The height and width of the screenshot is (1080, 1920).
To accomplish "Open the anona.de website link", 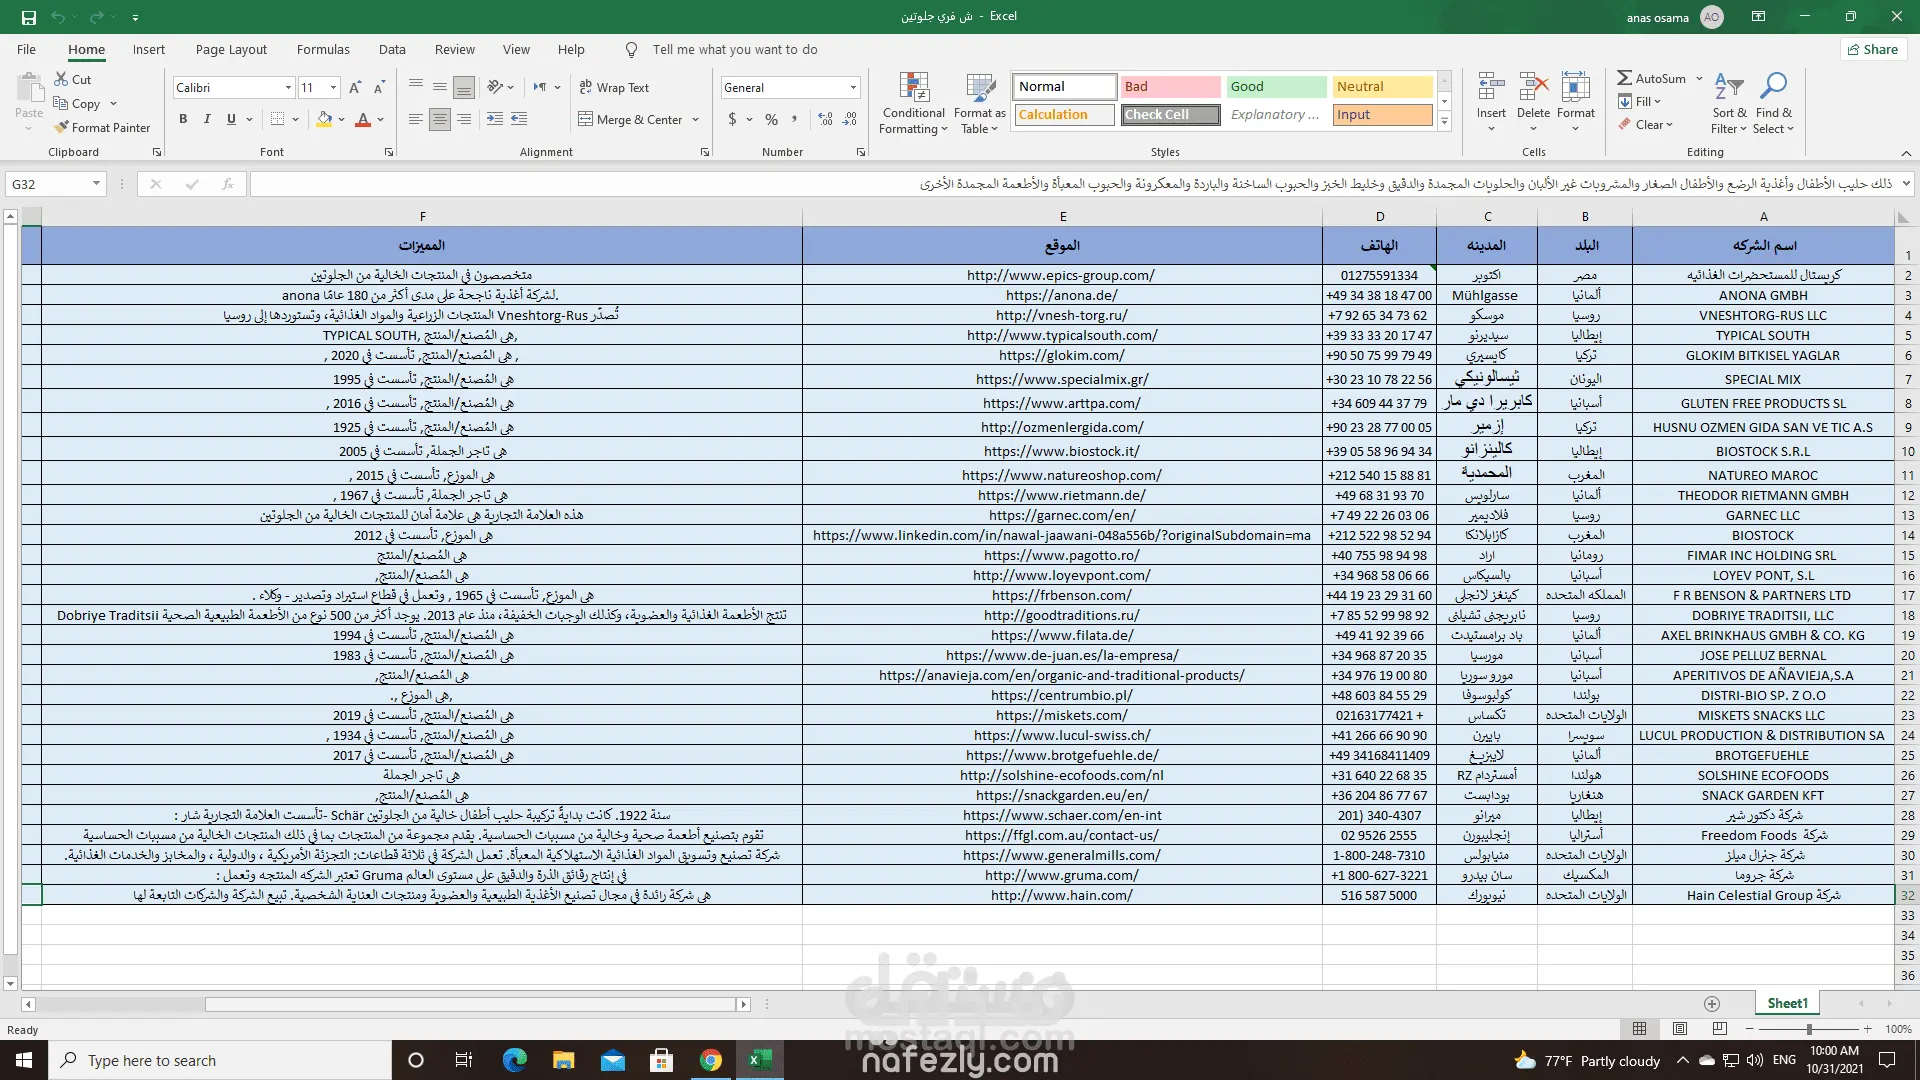I will pos(1061,295).
